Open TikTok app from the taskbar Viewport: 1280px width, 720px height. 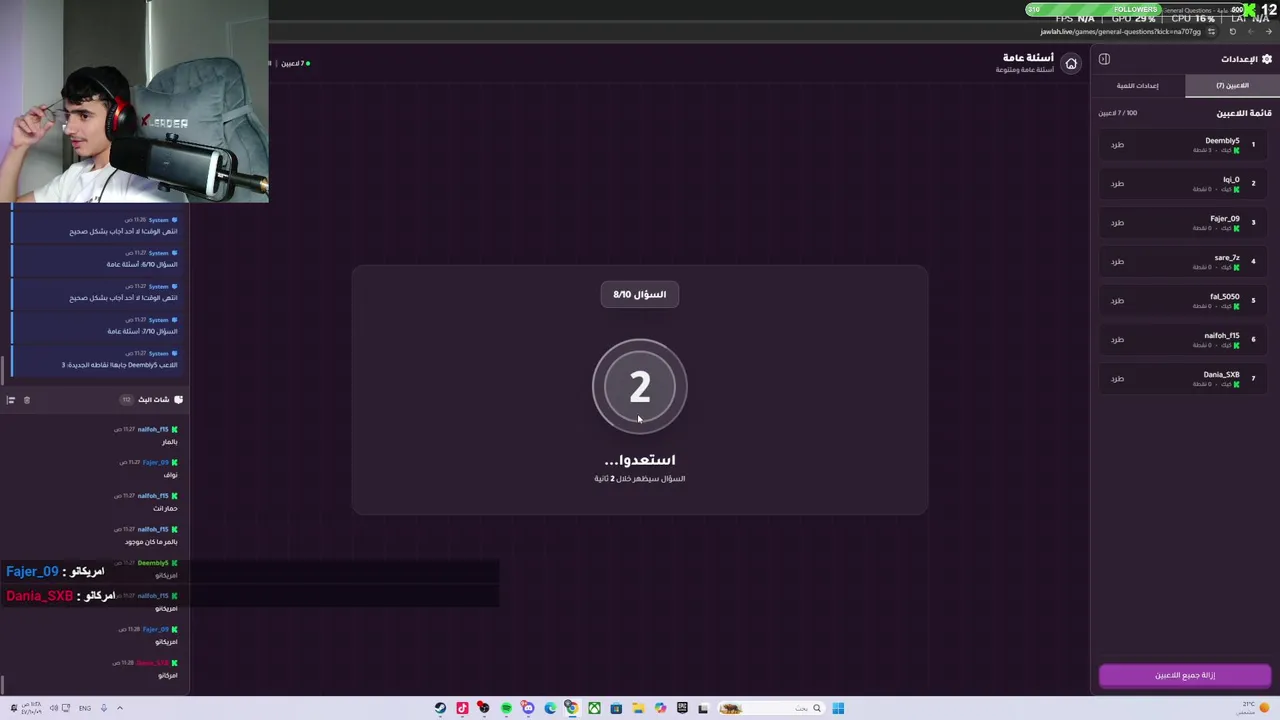(x=462, y=708)
